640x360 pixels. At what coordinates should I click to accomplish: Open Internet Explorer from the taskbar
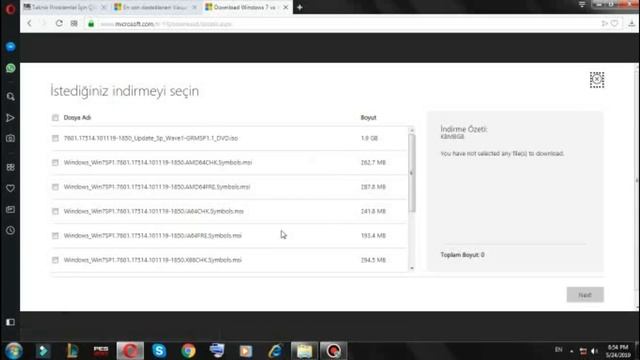click(276, 351)
